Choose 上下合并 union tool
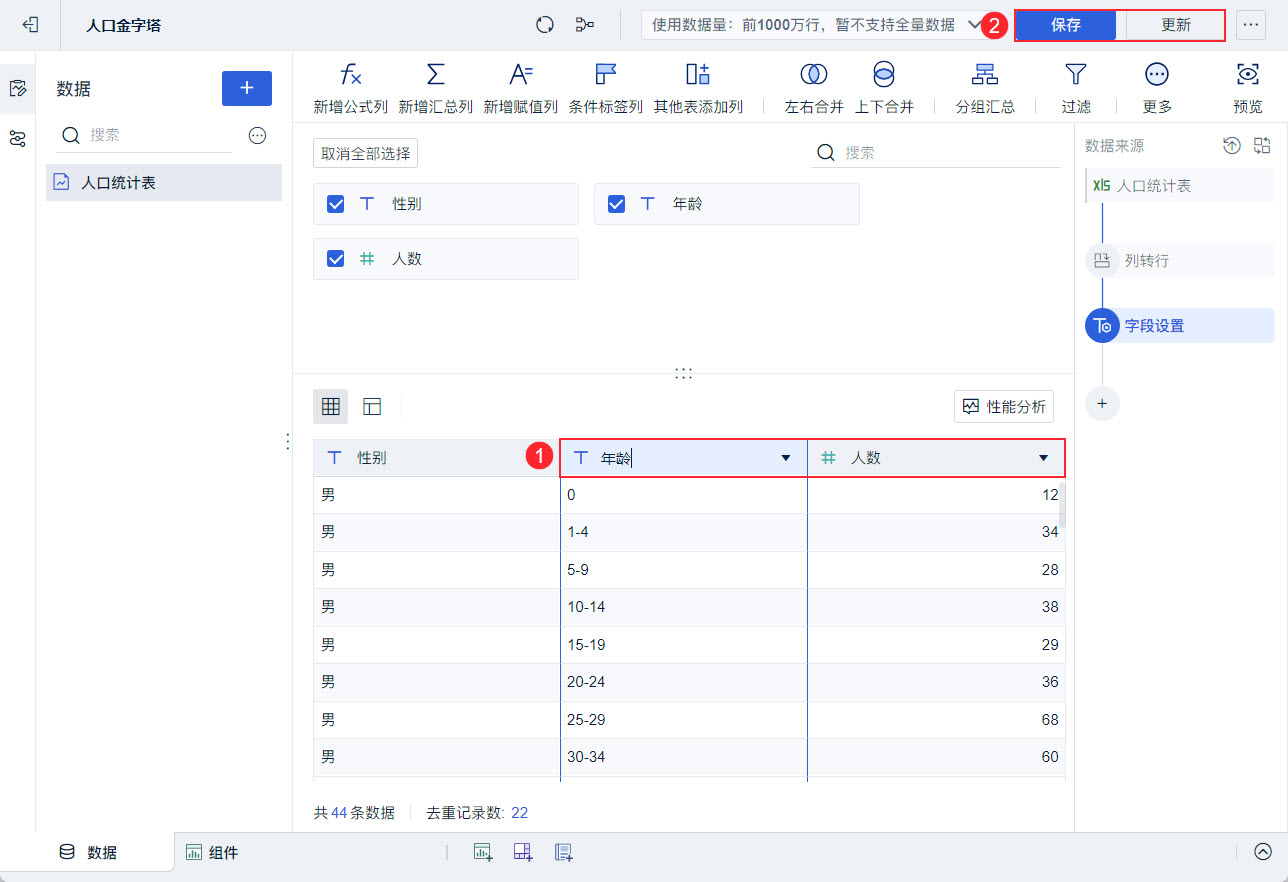Screen dimensions: 1288x882 click(x=884, y=88)
